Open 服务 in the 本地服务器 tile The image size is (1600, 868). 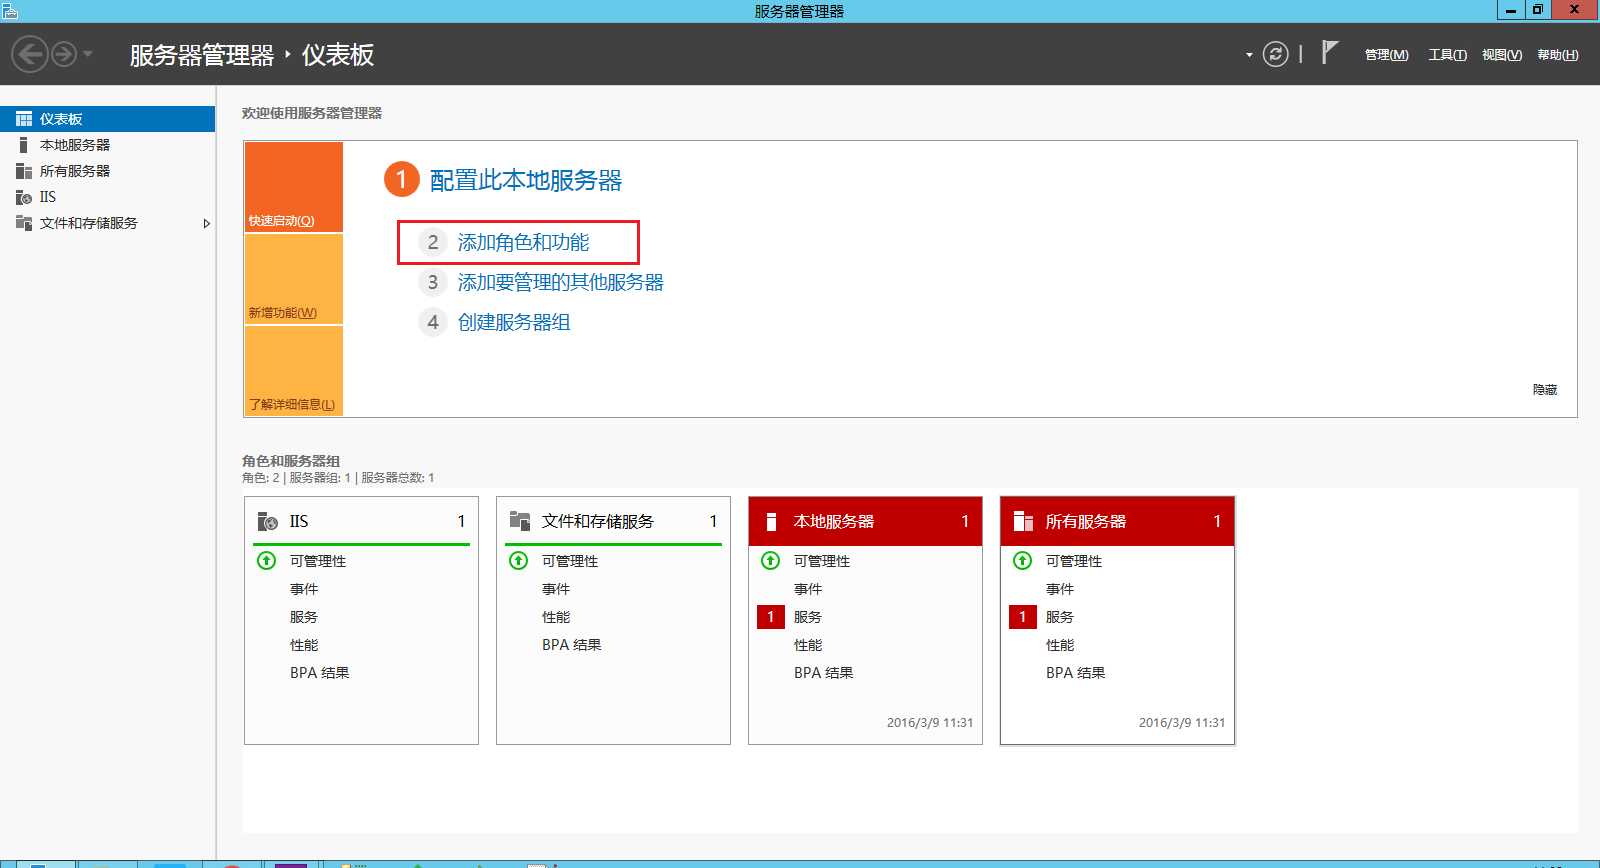tap(808, 617)
